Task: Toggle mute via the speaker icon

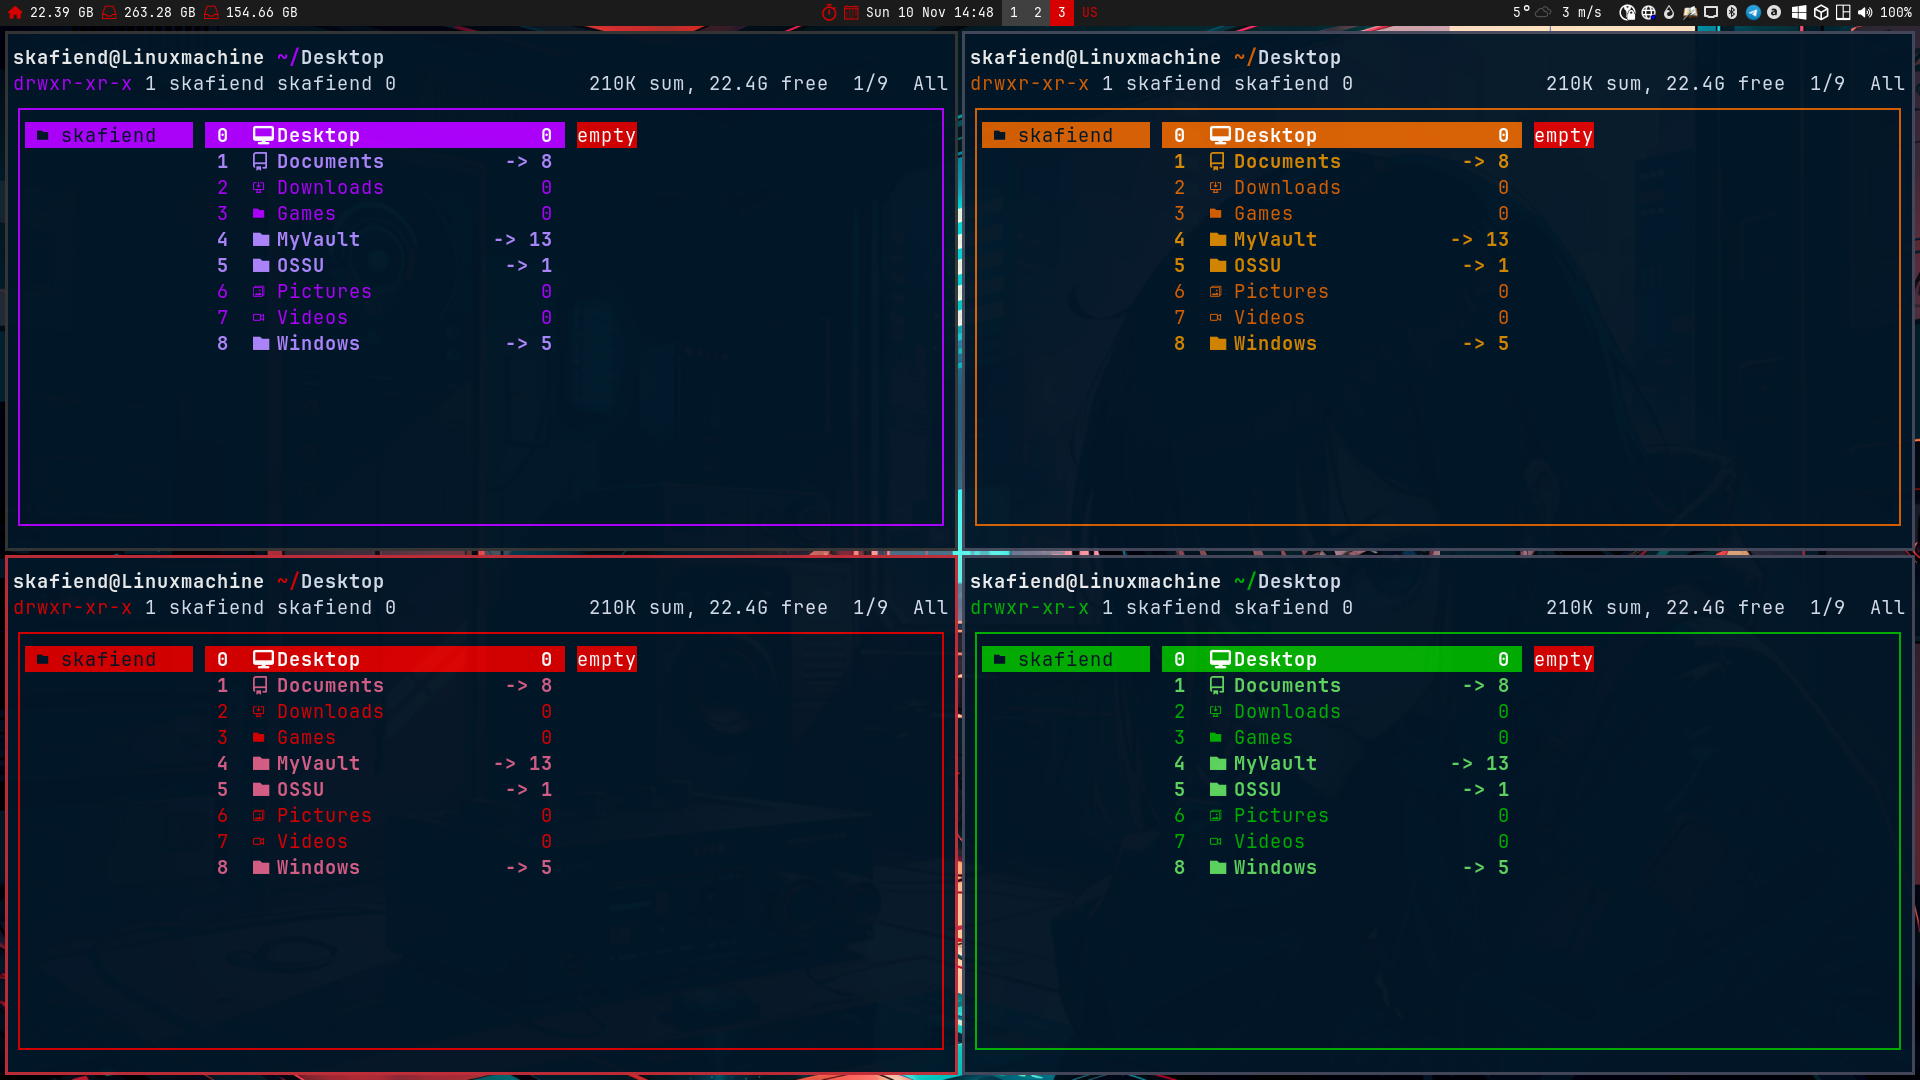Action: [1865, 13]
